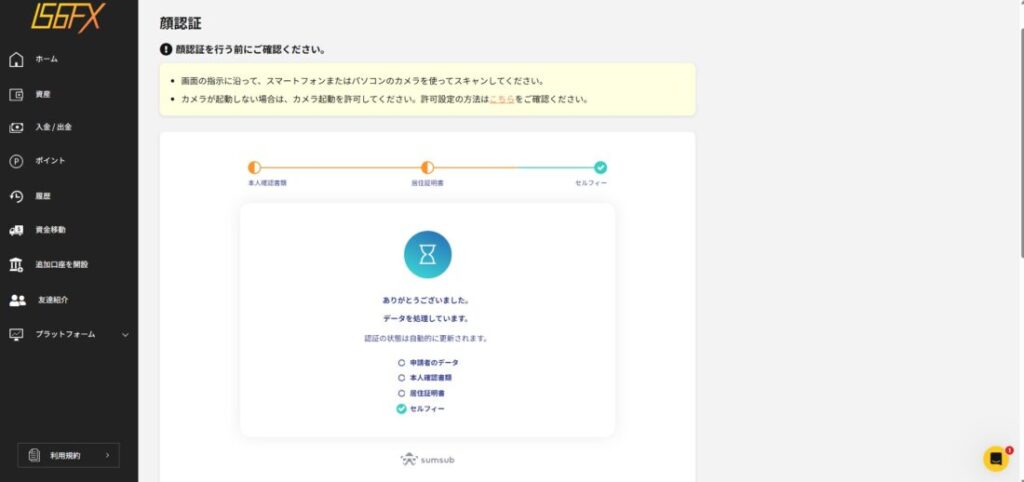Go to the 友達紹介 menu item
Image resolution: width=1024 pixels, height=482 pixels.
tap(53, 299)
